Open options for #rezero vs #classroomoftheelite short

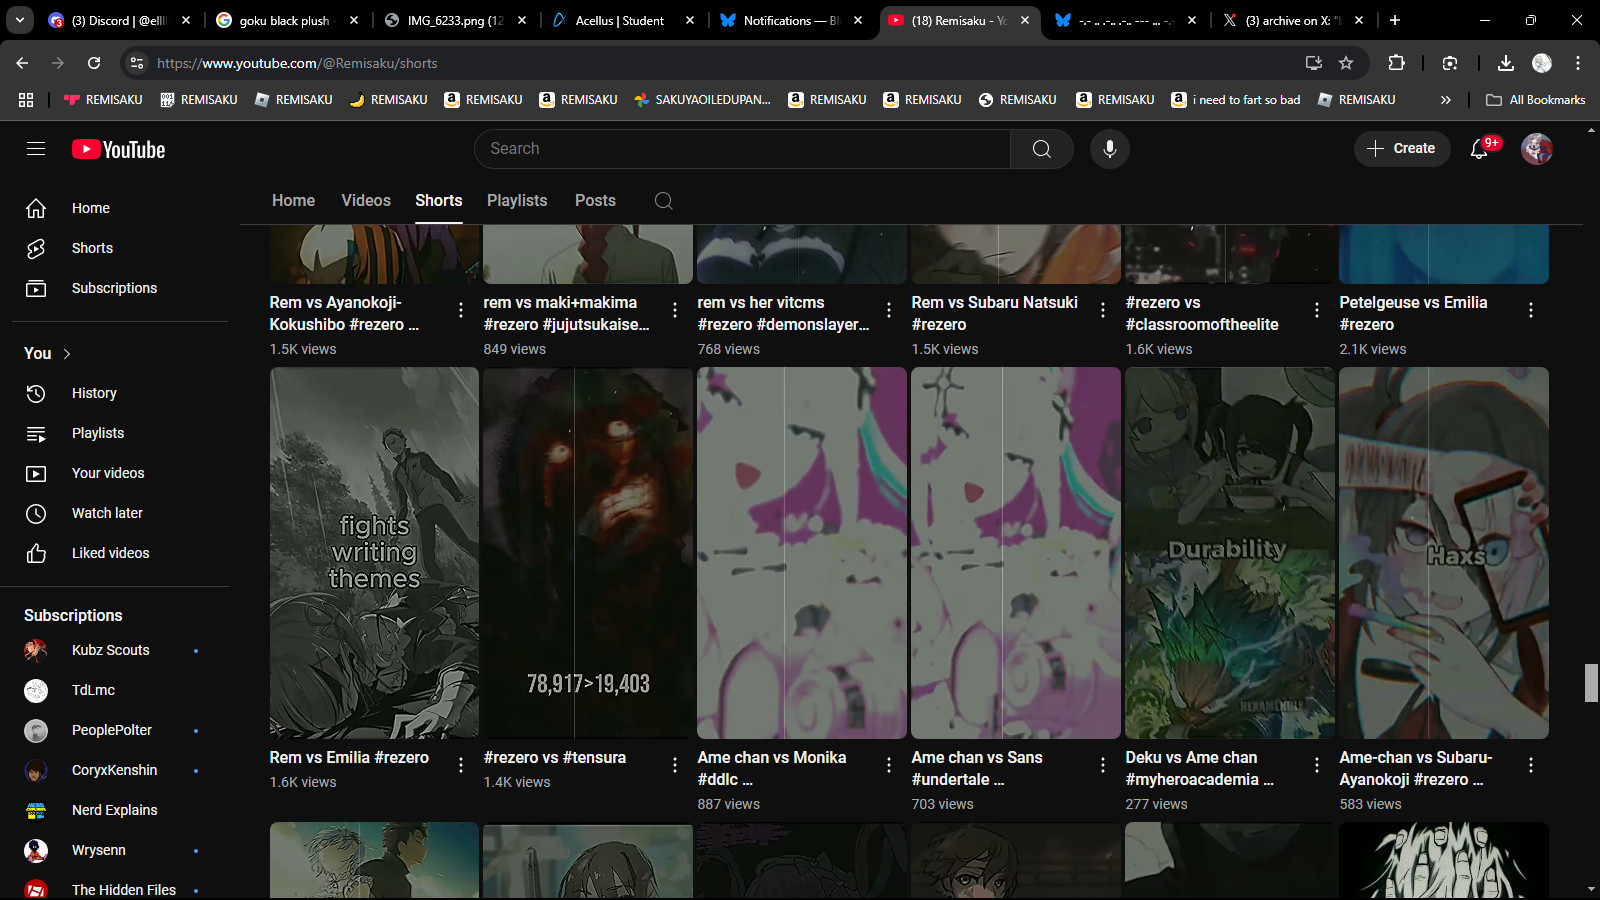coord(1317,310)
